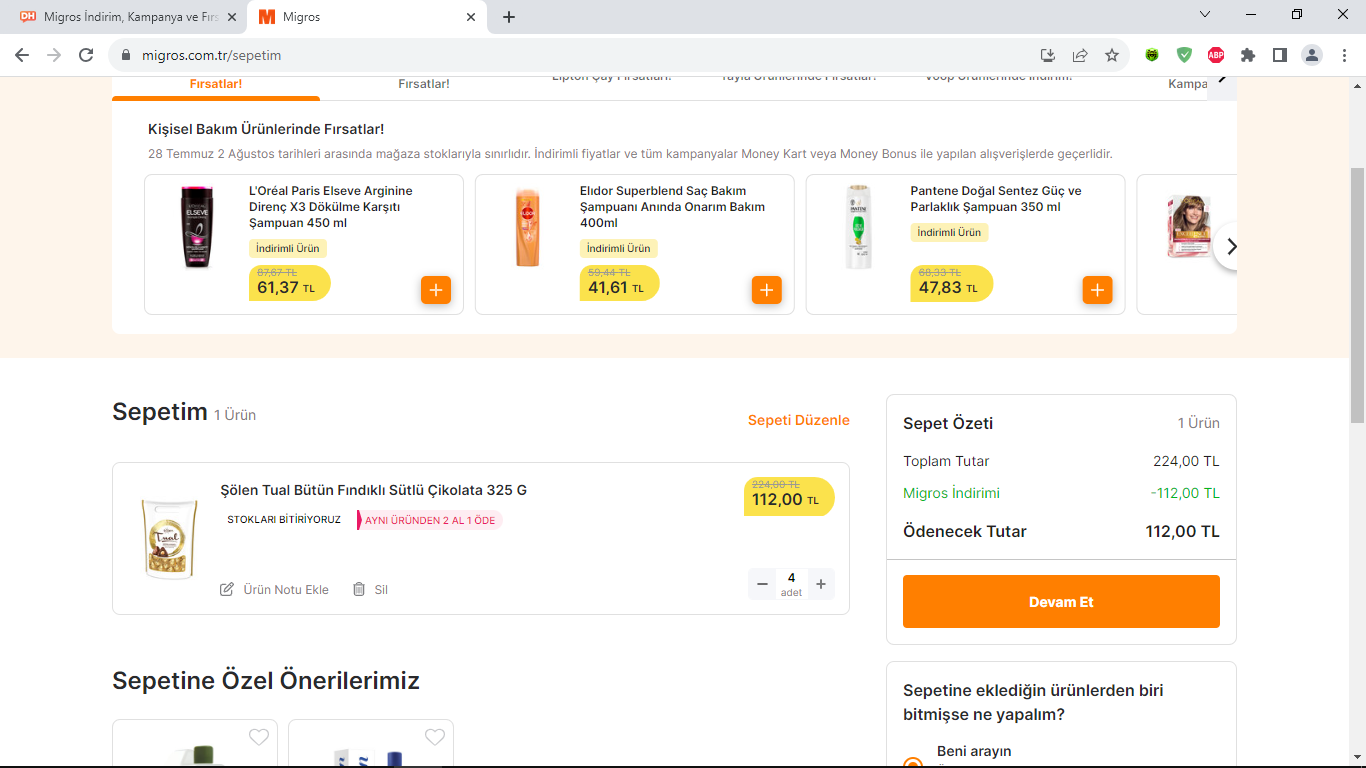Open the Sepeti Düzenle link

coord(799,420)
